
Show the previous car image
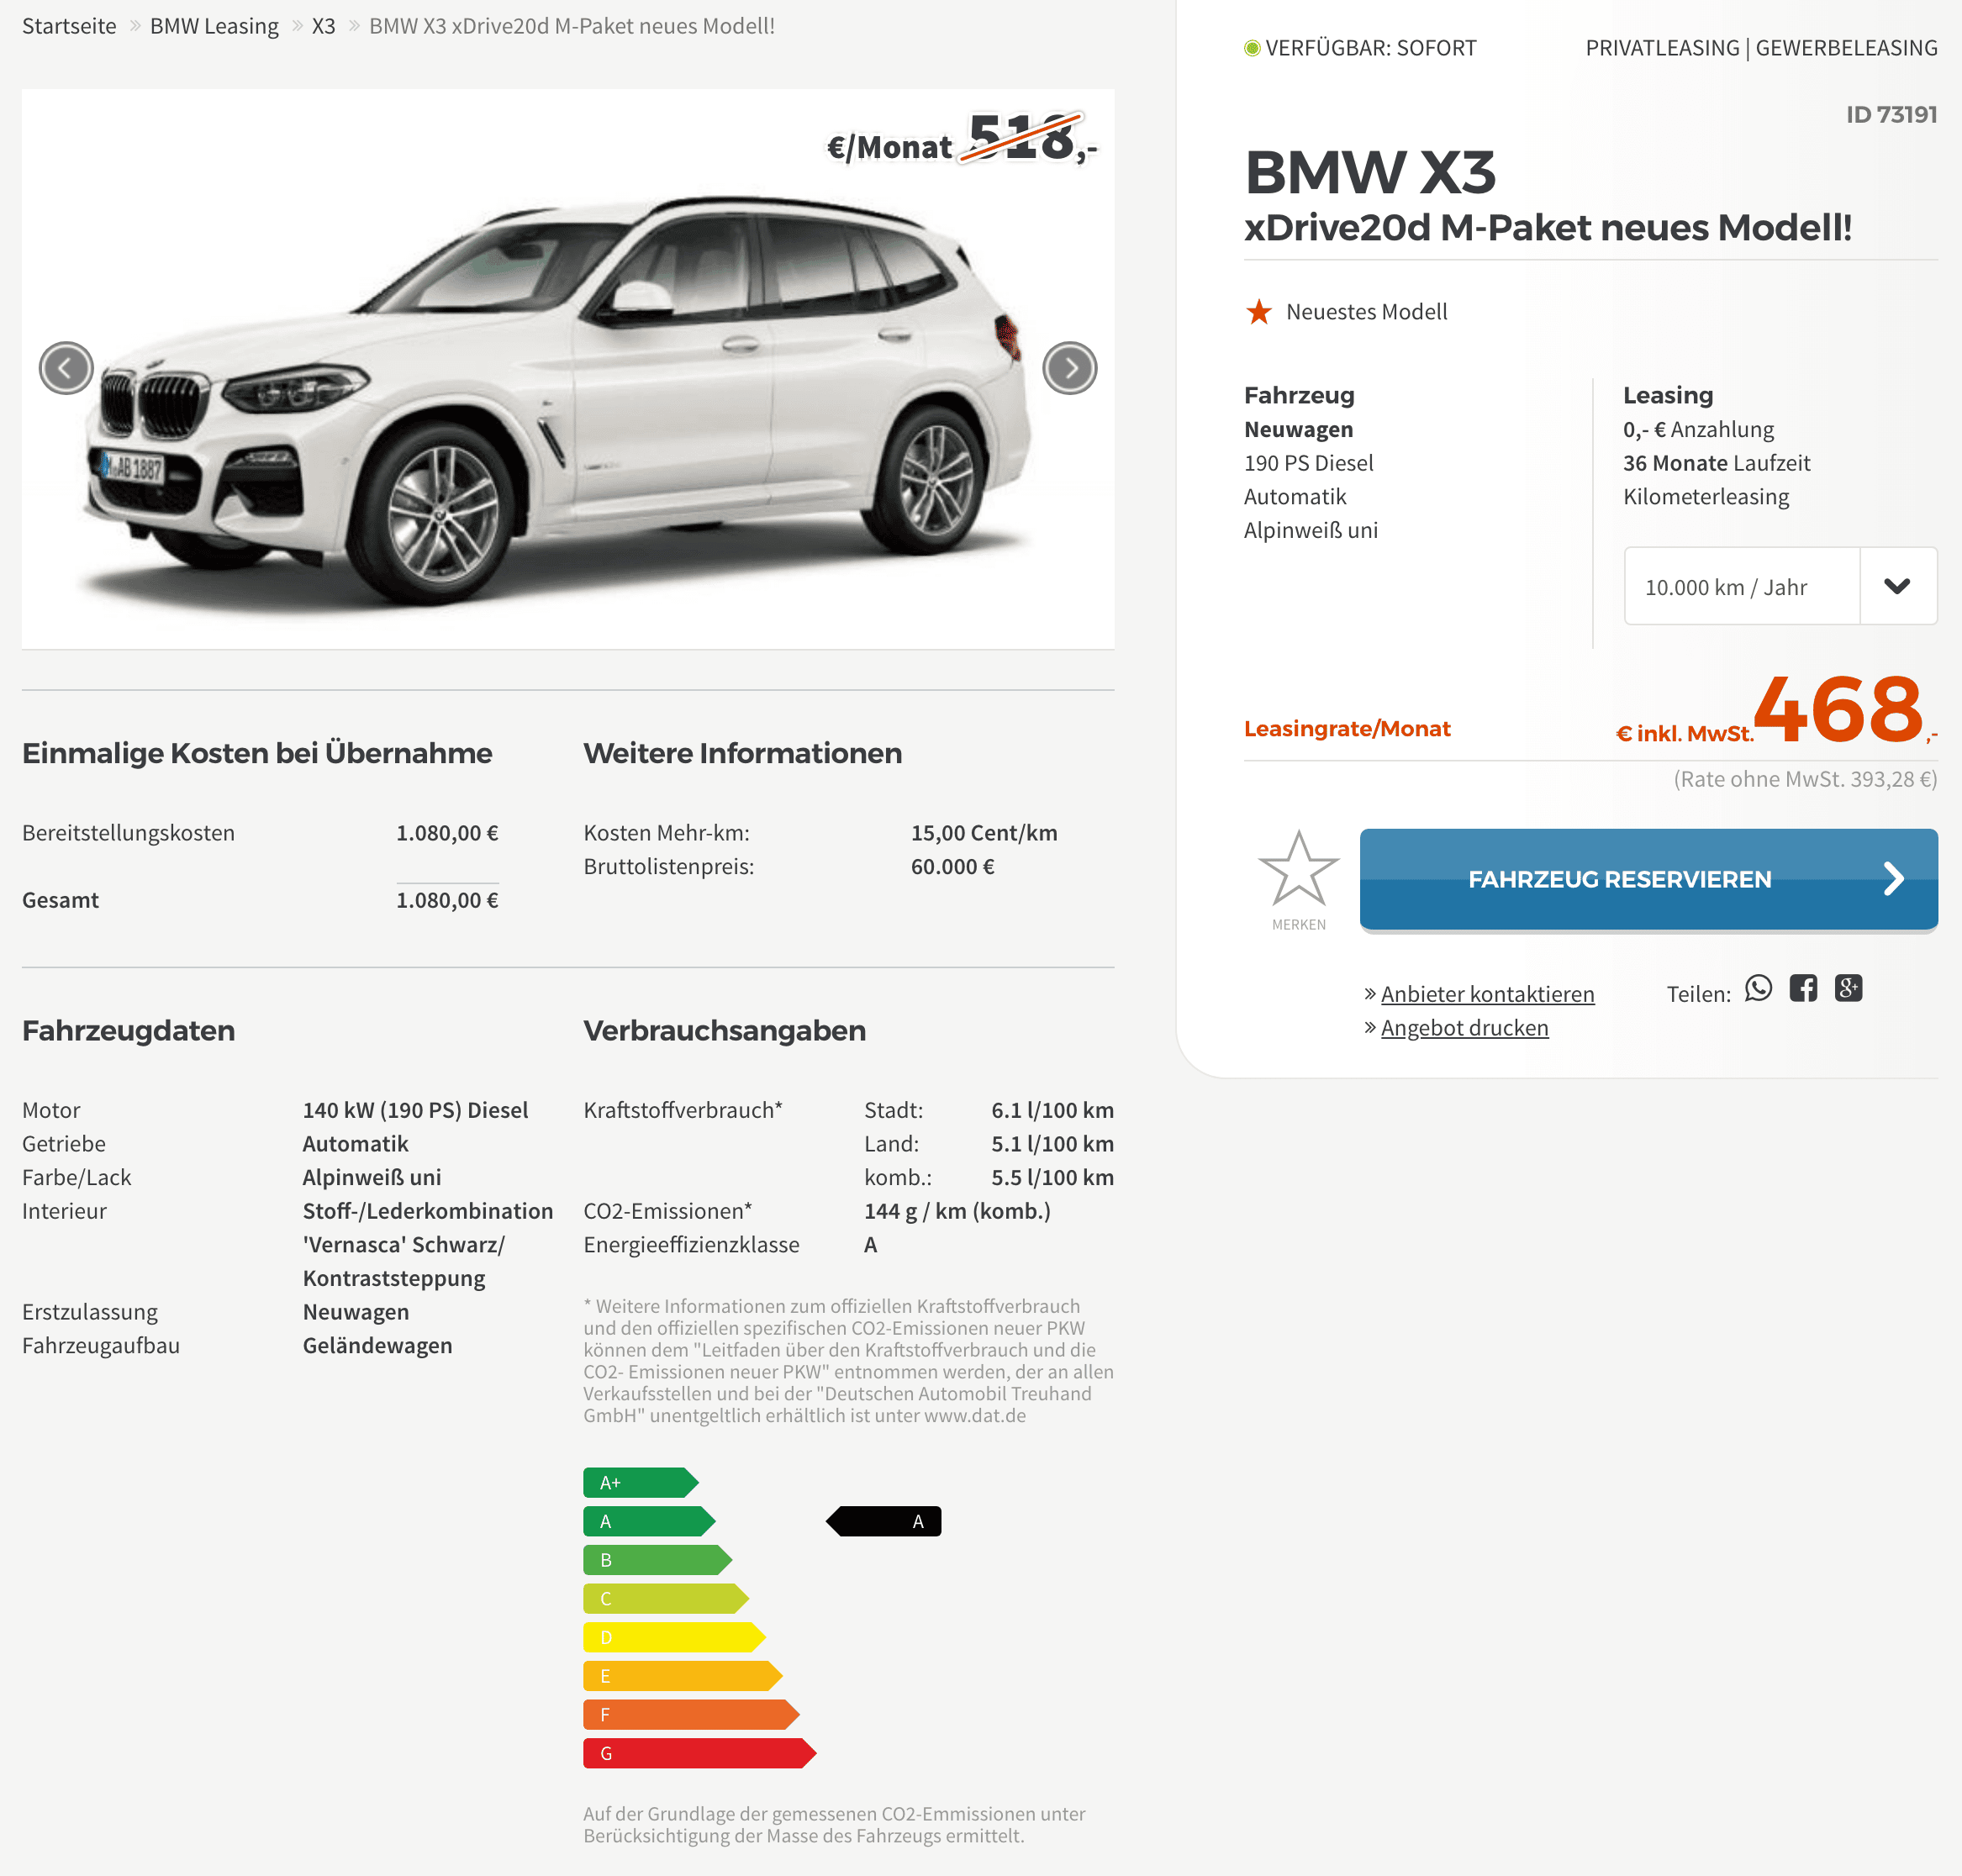(66, 368)
